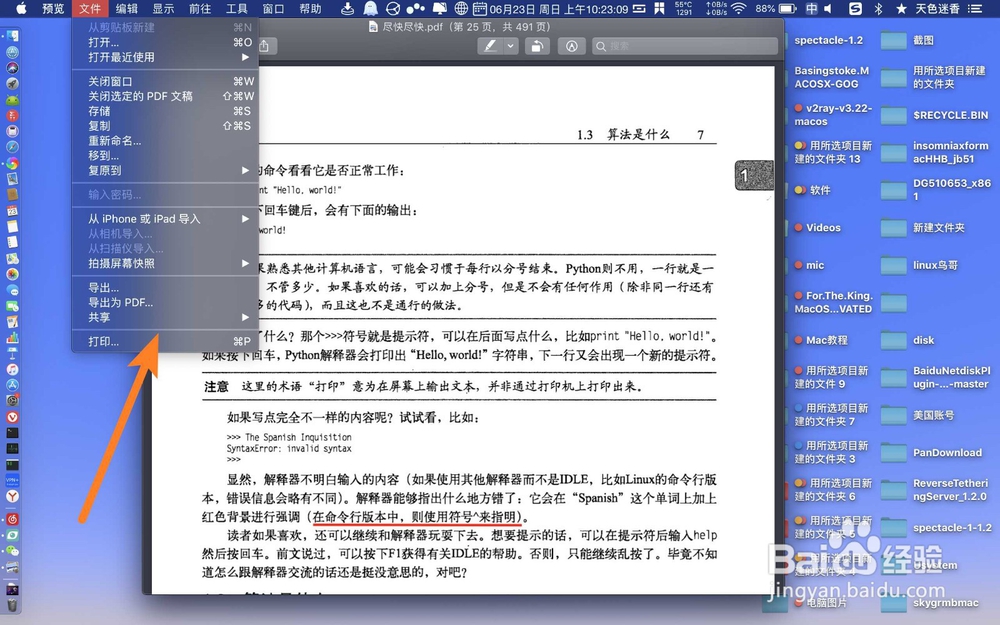Open Launchpad rocket icon in Dock

click(x=12, y=84)
